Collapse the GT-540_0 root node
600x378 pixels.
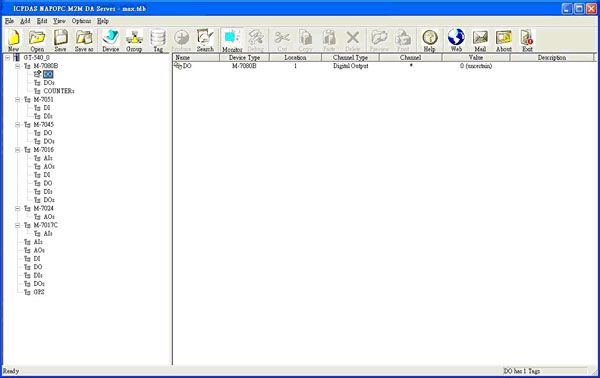click(x=7, y=58)
